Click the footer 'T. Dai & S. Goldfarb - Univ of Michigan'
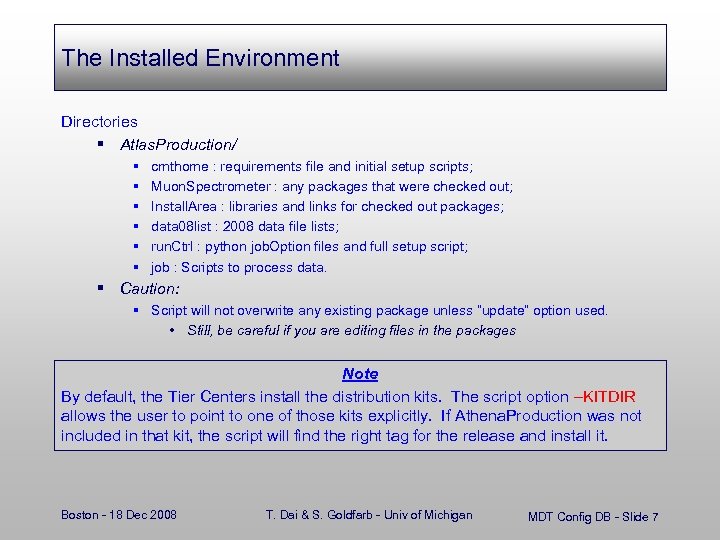Image resolution: width=720 pixels, height=540 pixels. (369, 515)
